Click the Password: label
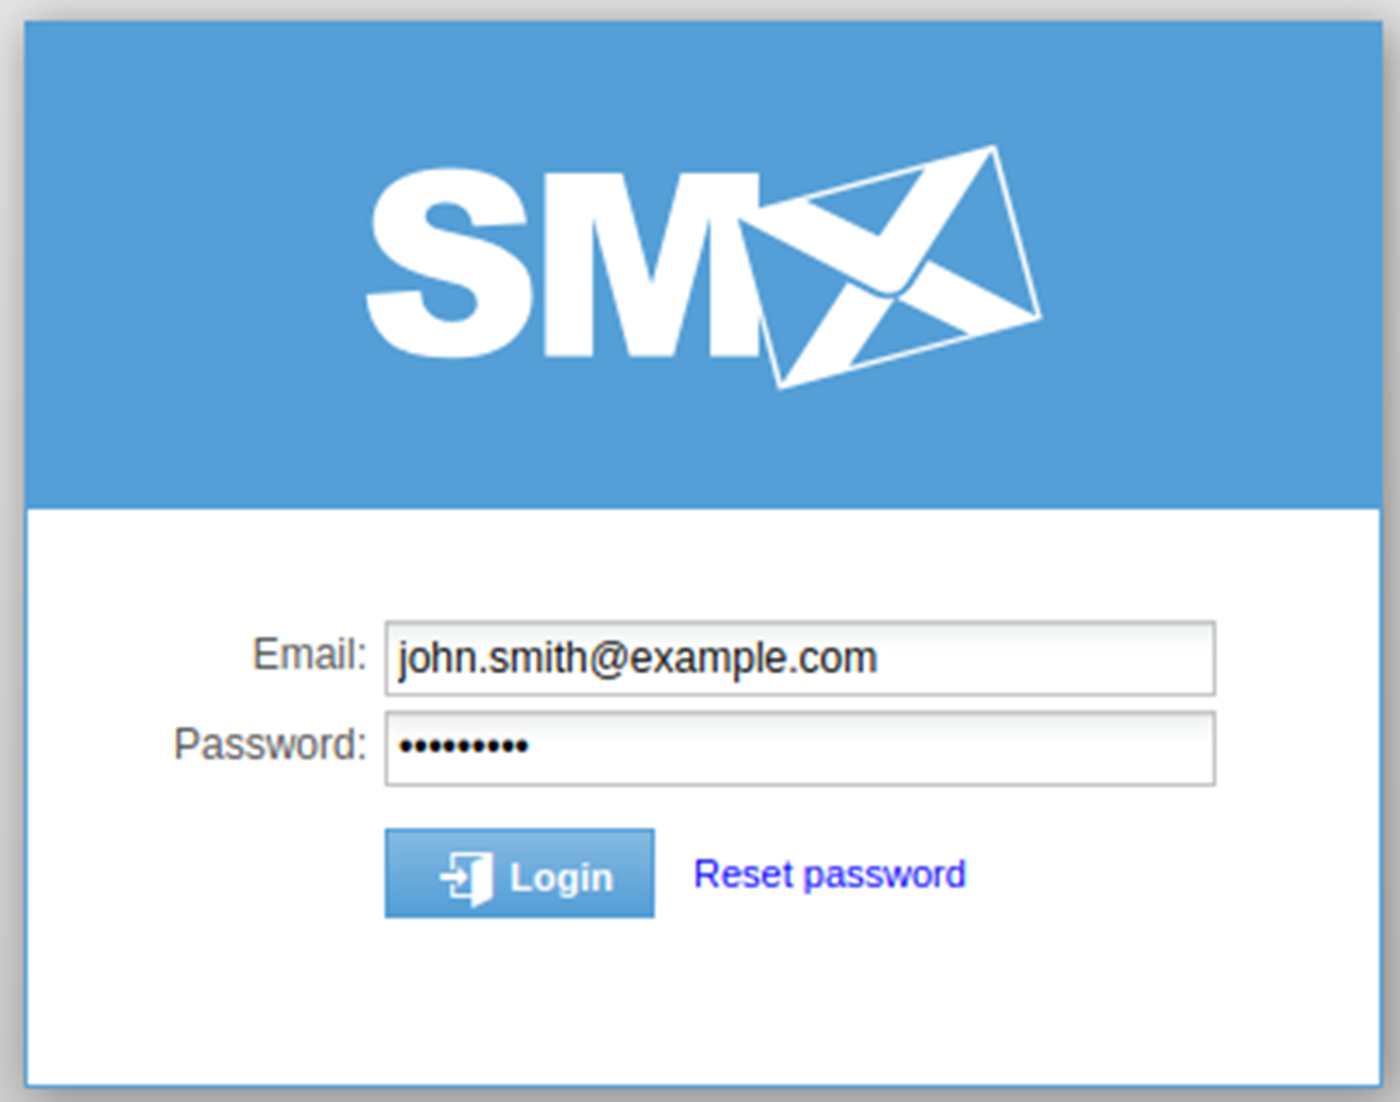The width and height of the screenshot is (1400, 1102). (x=270, y=744)
